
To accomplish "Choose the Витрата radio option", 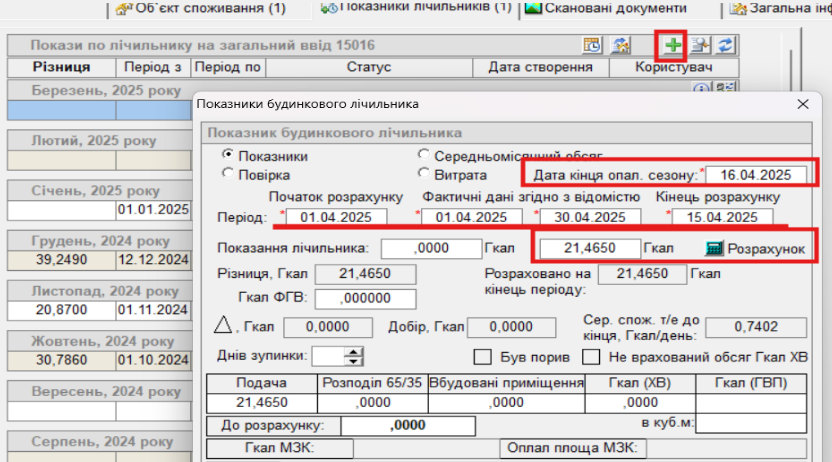I will [x=424, y=174].
